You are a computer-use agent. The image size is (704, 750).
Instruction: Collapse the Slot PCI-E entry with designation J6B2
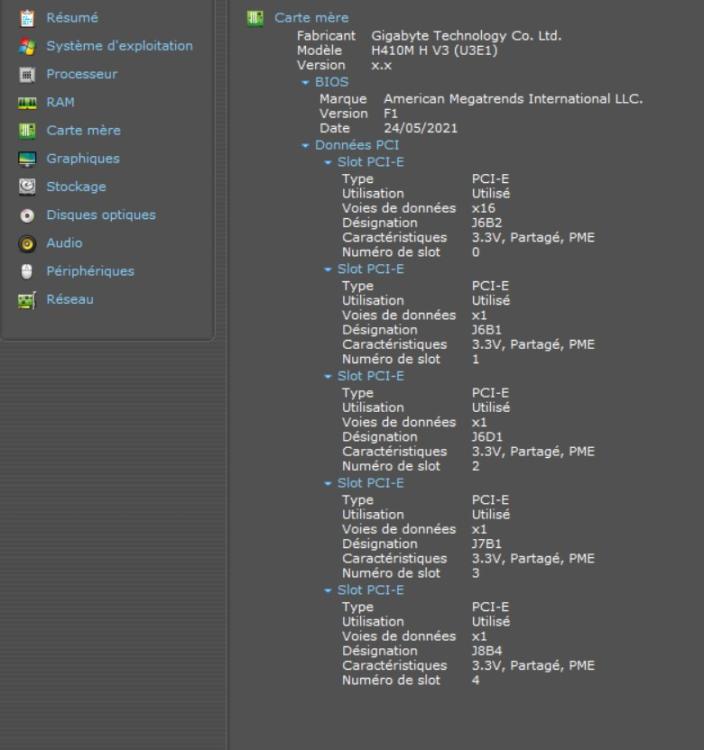click(x=328, y=163)
